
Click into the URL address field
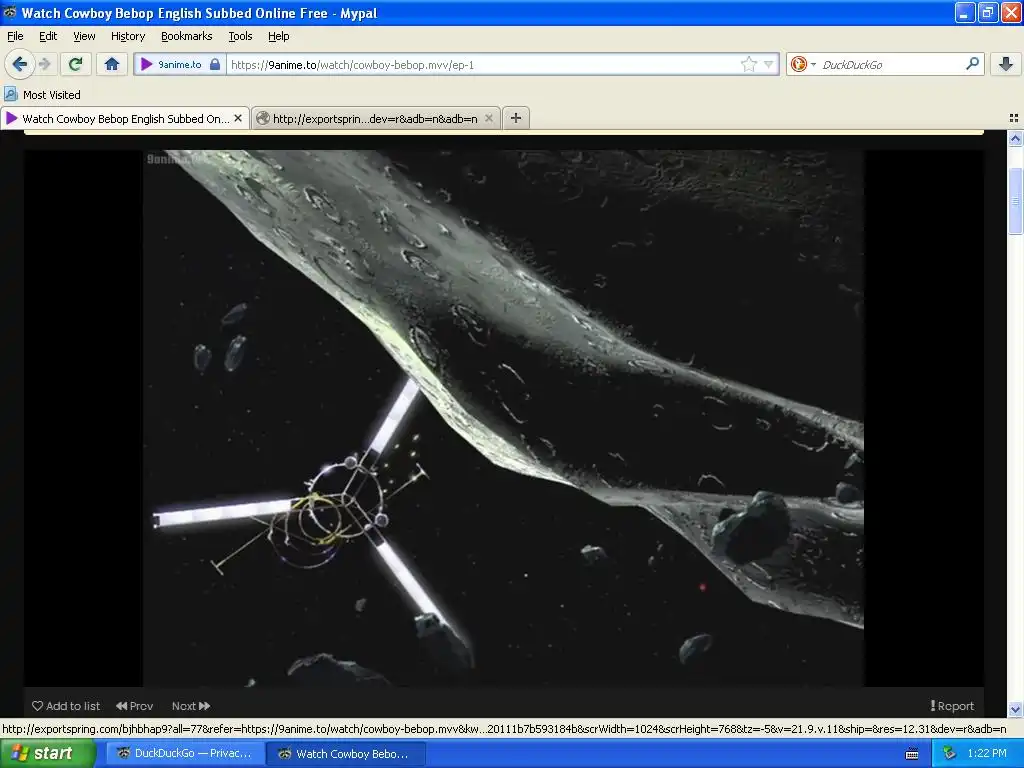click(483, 64)
